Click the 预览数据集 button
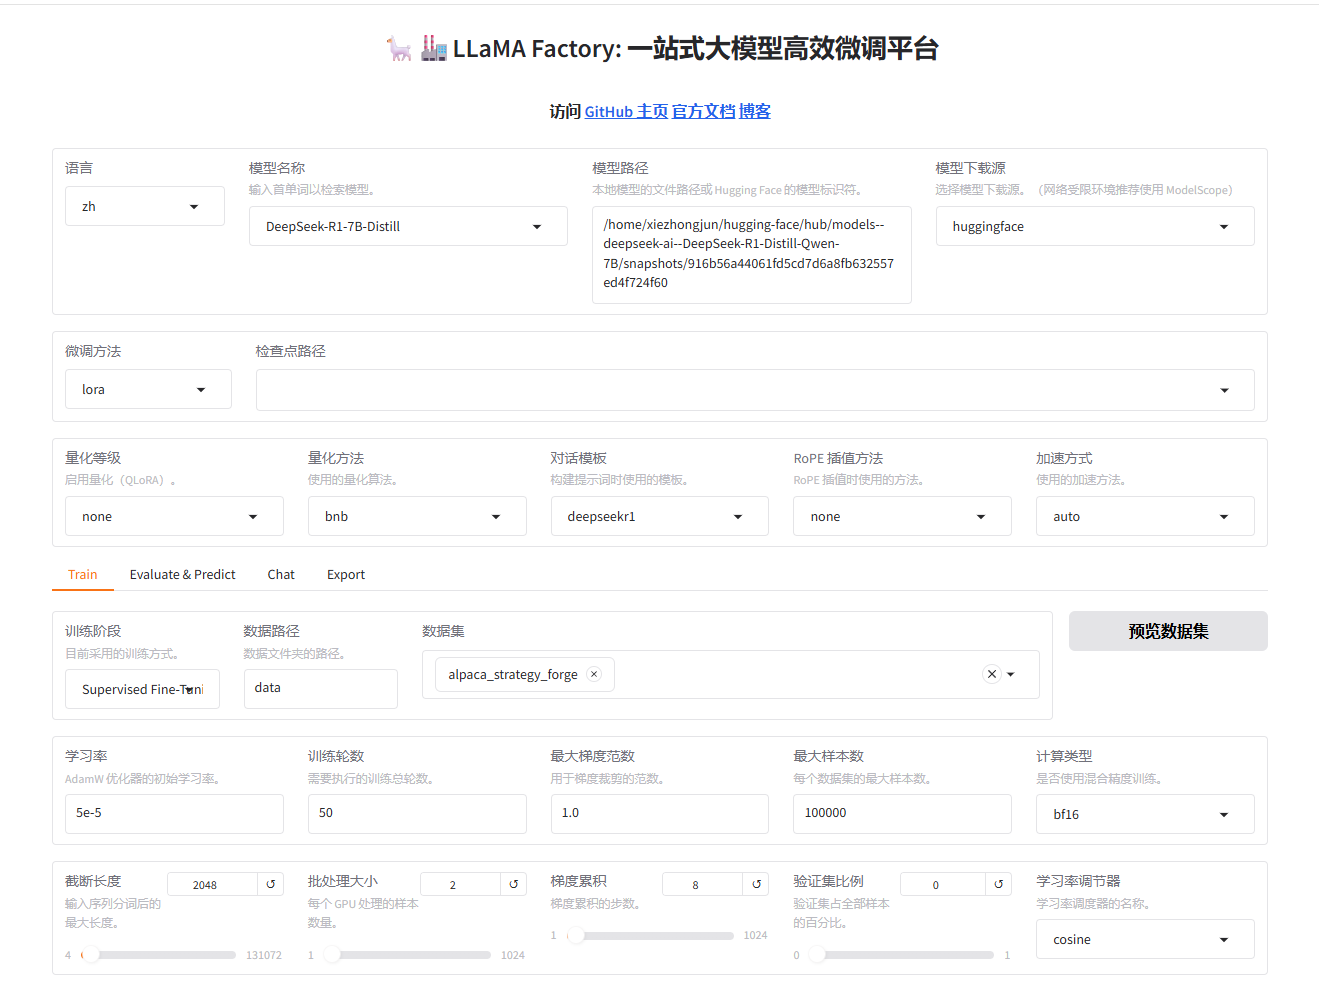Image resolution: width=1319 pixels, height=989 pixels. pos(1168,631)
